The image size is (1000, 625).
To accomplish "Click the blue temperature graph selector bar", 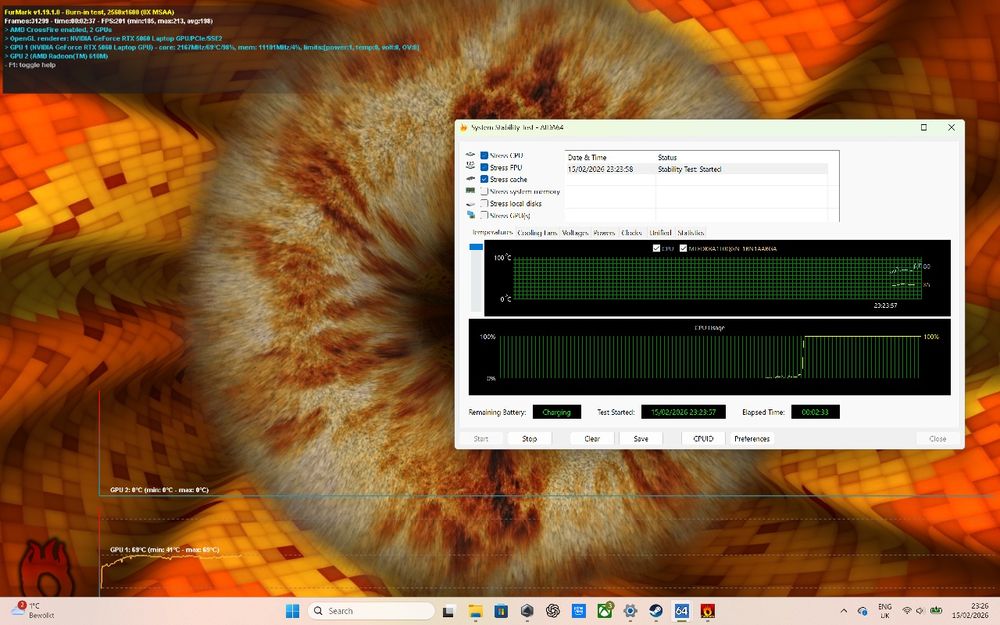I will point(476,246).
